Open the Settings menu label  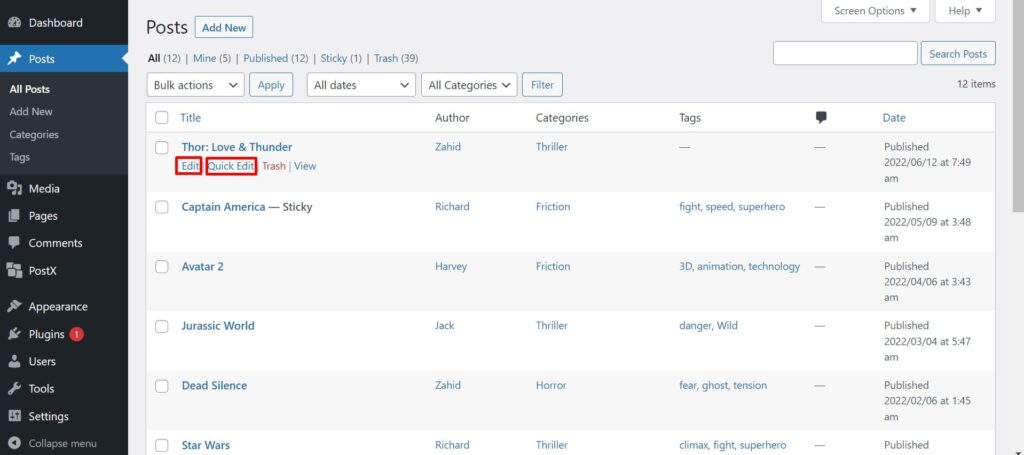[48, 416]
